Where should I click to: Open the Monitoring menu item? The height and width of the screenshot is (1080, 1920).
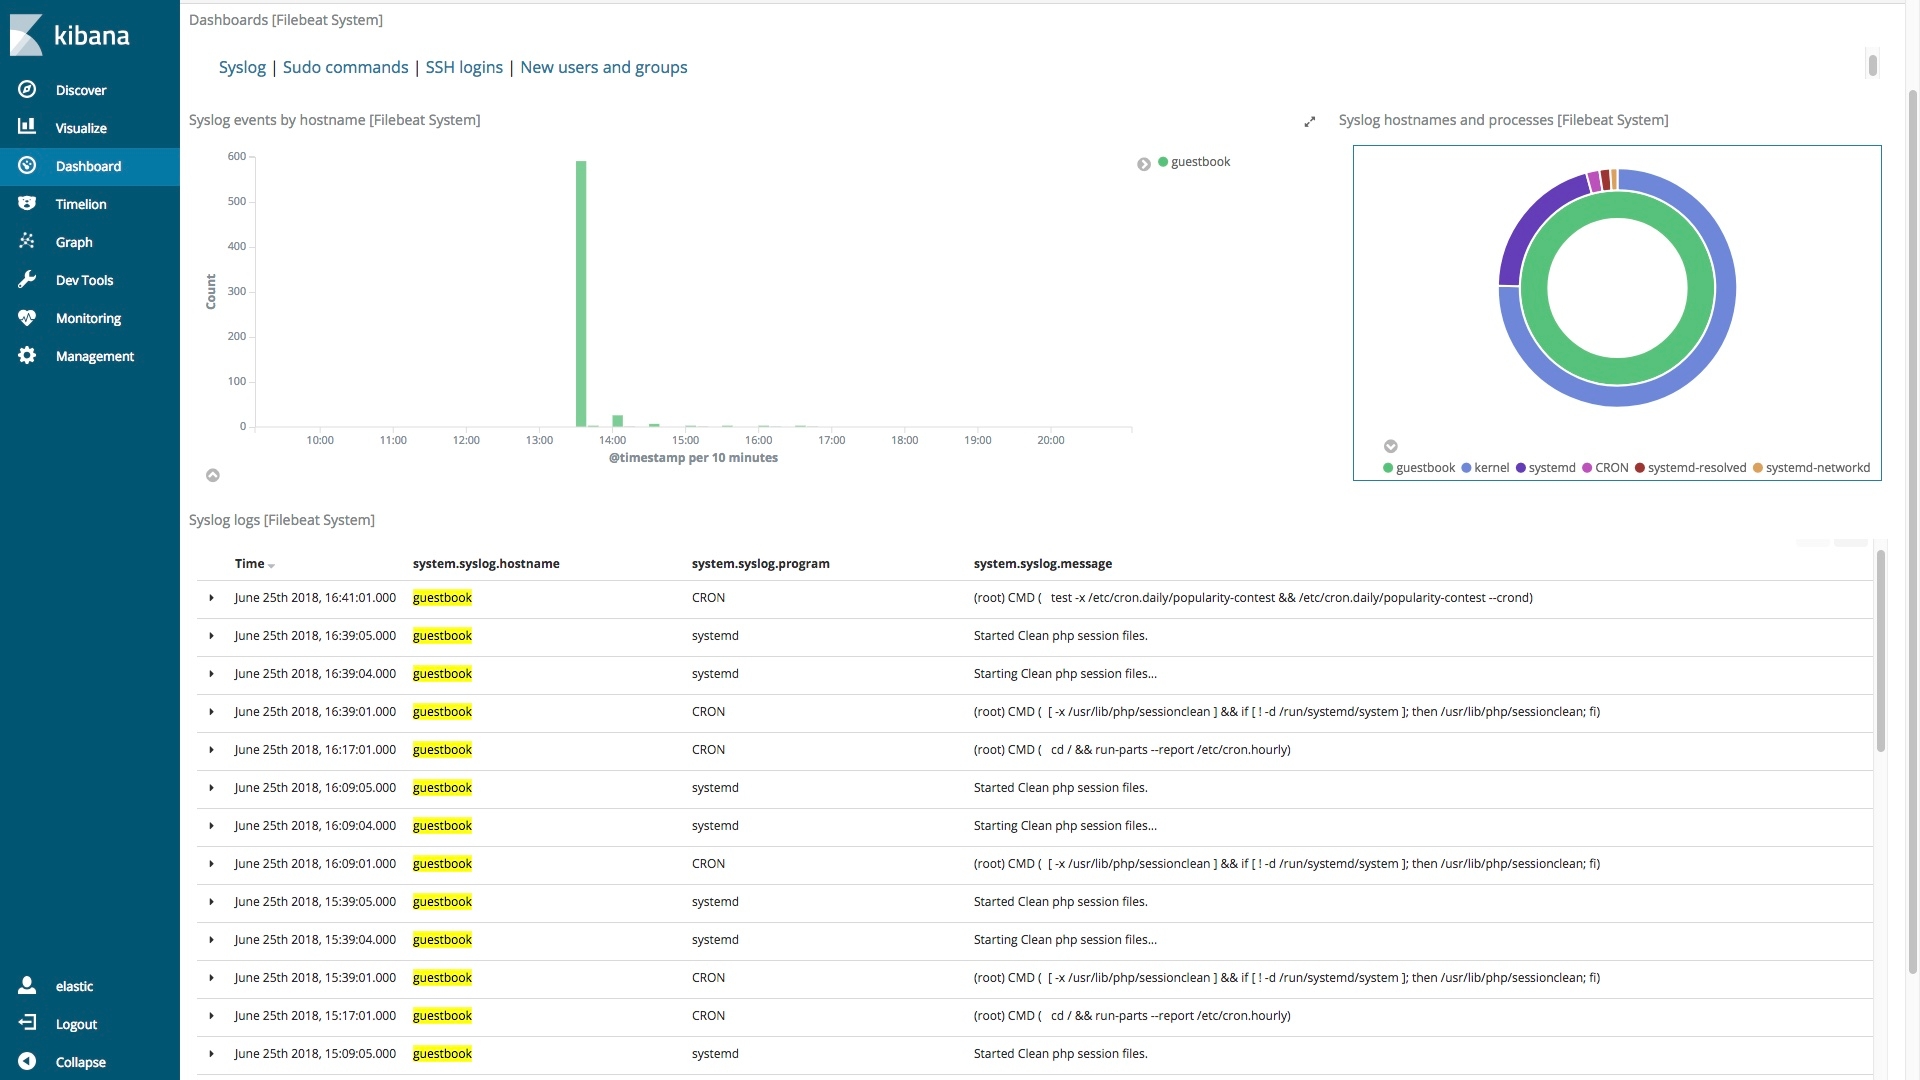[x=88, y=318]
